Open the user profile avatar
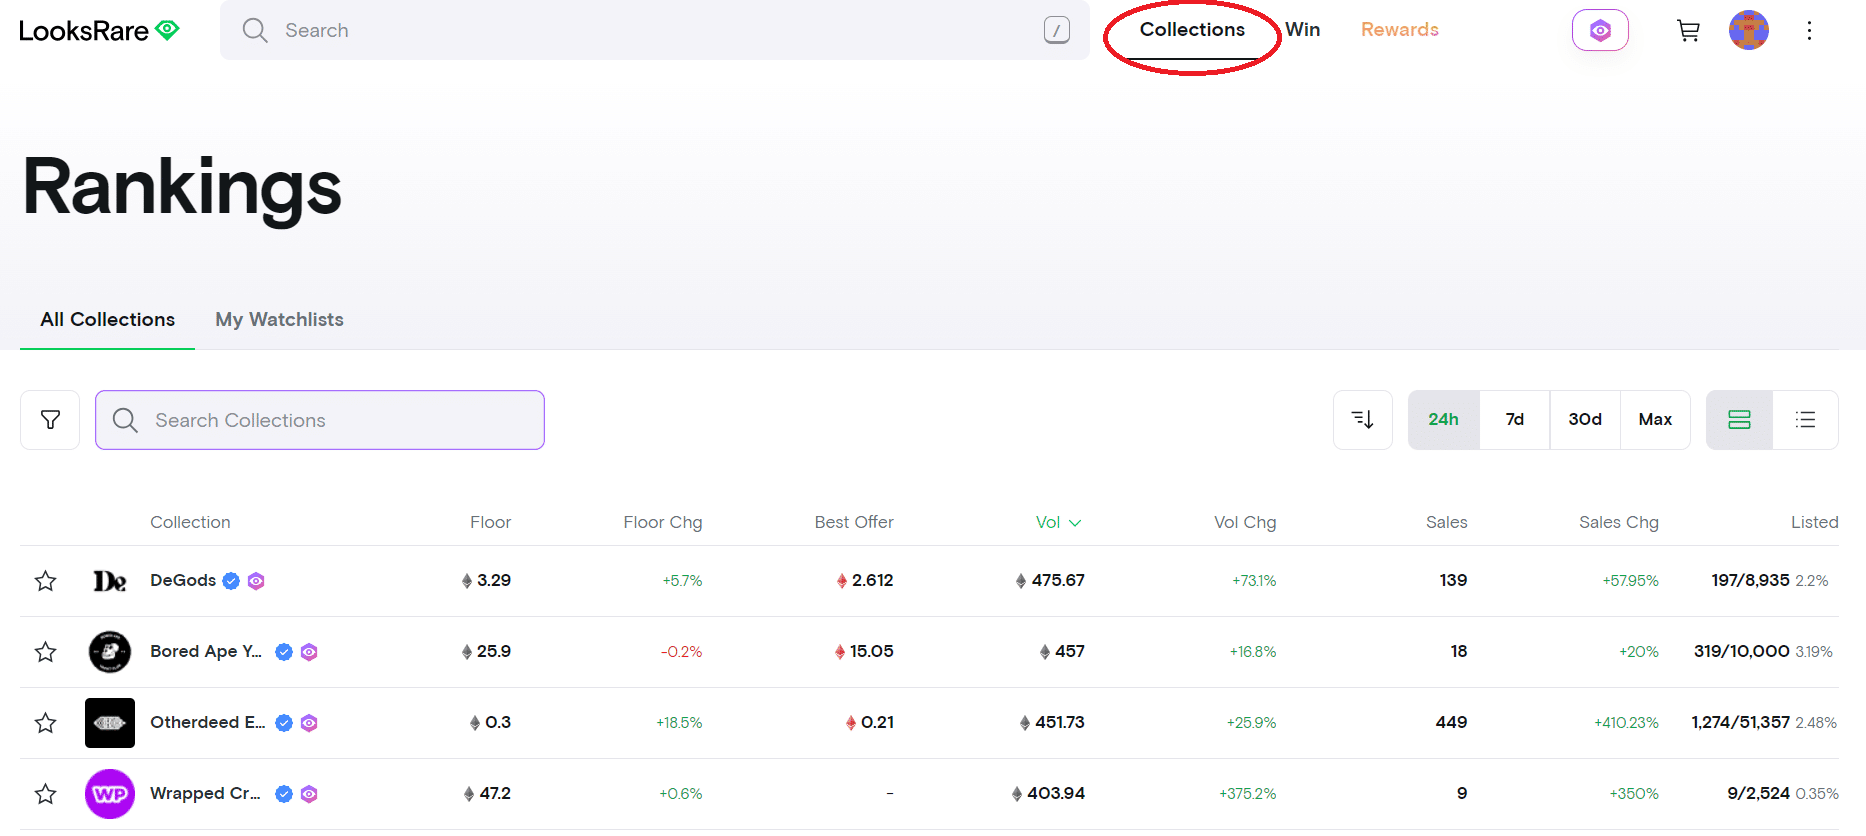Viewport: 1866px width, 836px height. pyautogui.click(x=1748, y=30)
